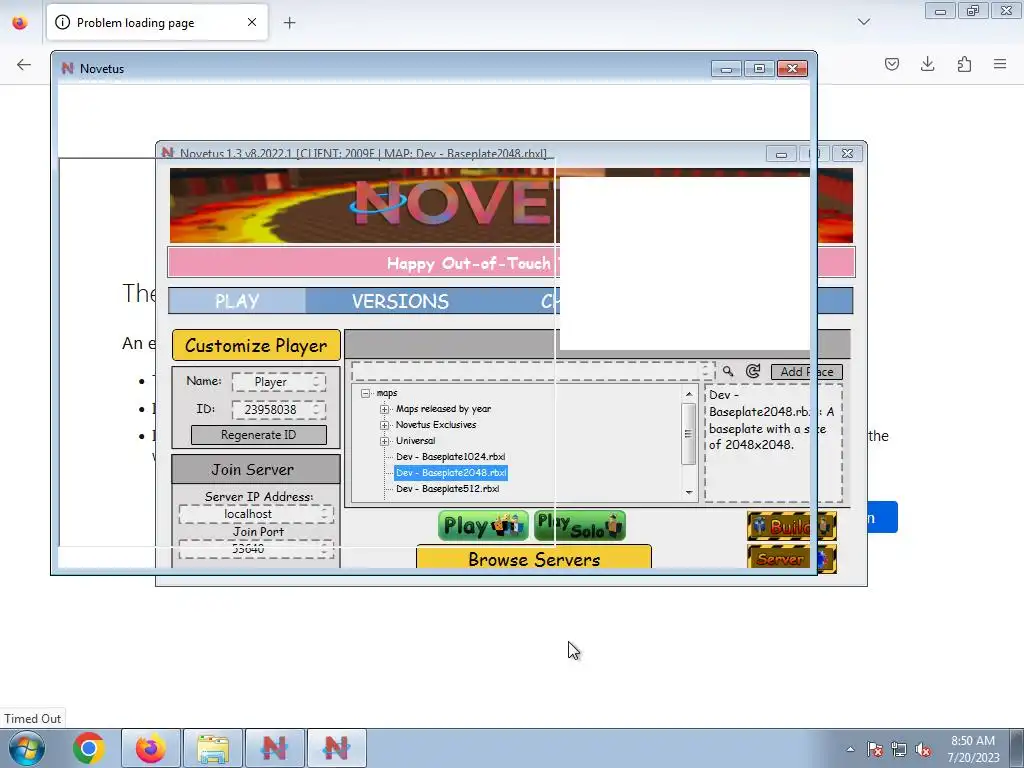Click the map search text box

point(533,372)
